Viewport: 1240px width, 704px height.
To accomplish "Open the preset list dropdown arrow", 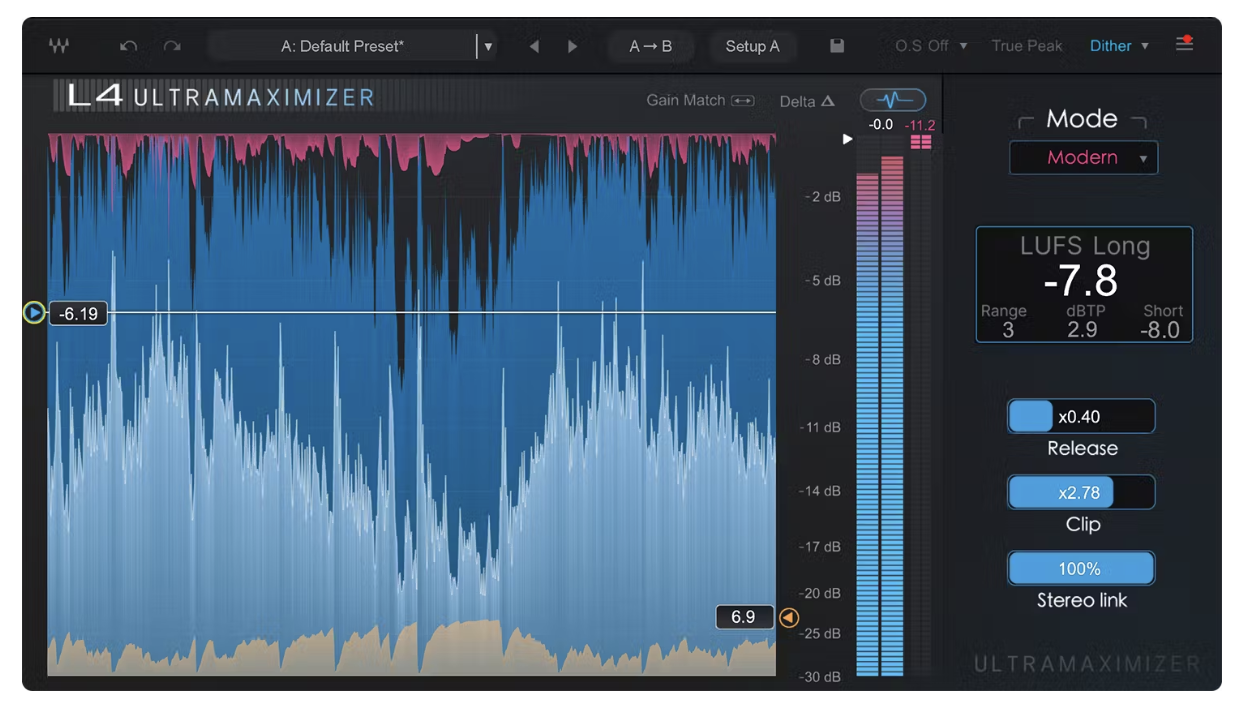I will tap(488, 46).
